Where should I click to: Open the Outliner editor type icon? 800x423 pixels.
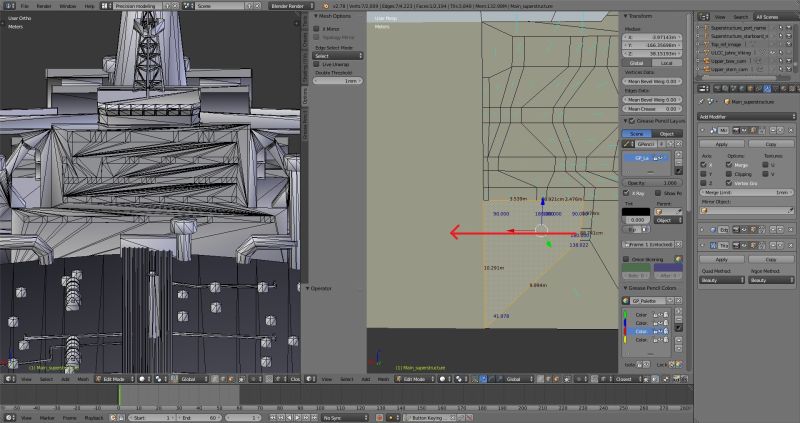[x=704, y=17]
